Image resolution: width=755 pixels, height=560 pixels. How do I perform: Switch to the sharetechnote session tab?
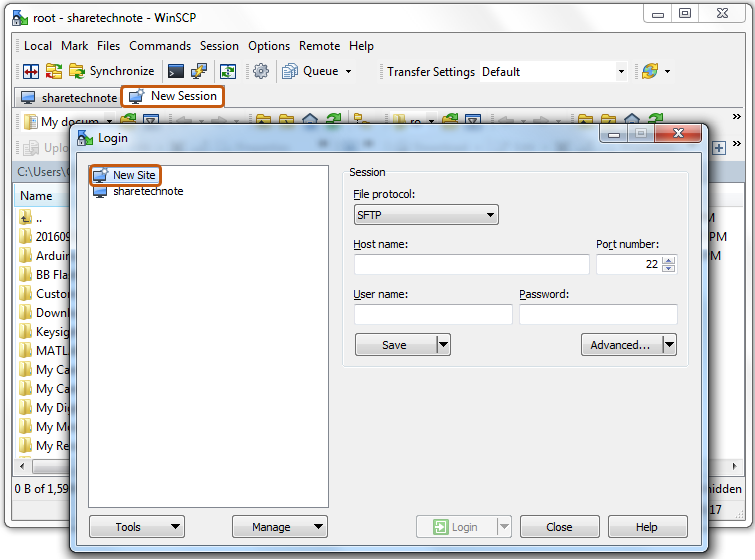[x=69, y=98]
